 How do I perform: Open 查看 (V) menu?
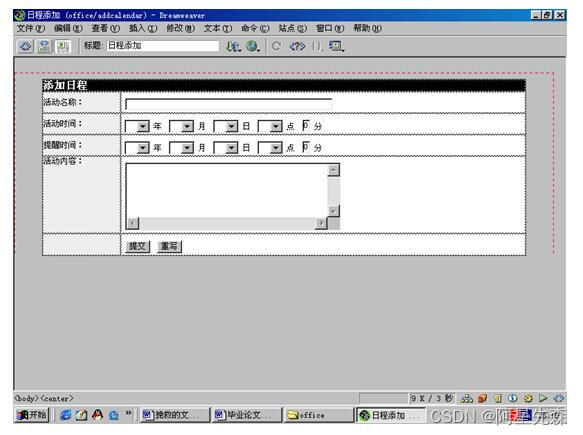point(106,28)
